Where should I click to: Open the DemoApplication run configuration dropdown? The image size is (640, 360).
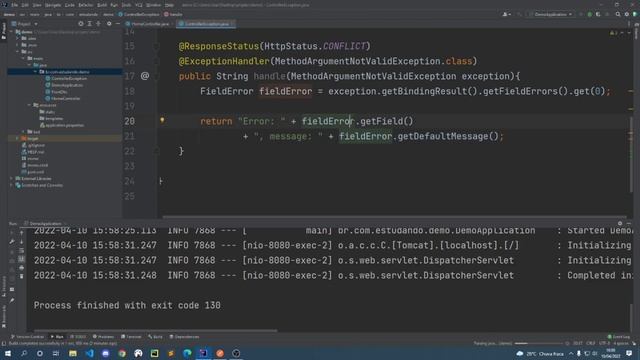551,15
